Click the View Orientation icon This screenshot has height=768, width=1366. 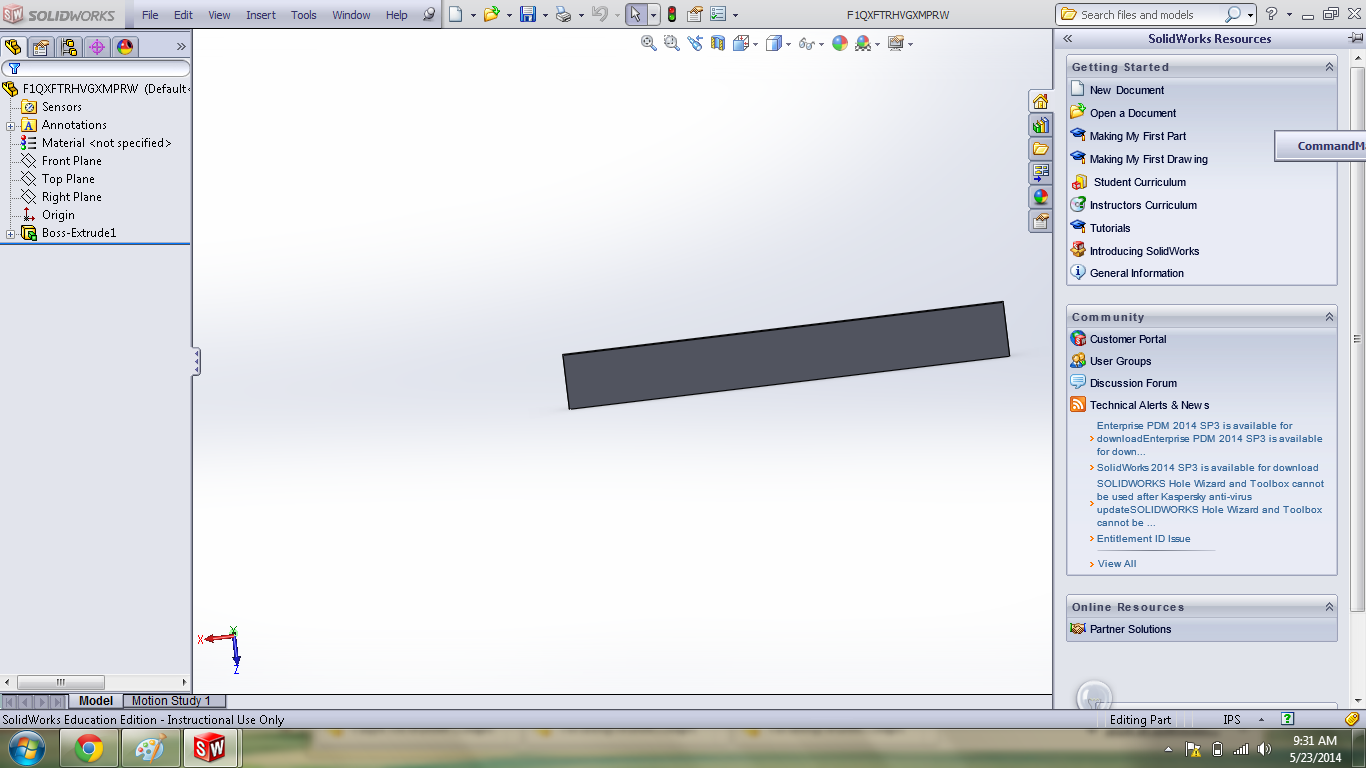741,43
